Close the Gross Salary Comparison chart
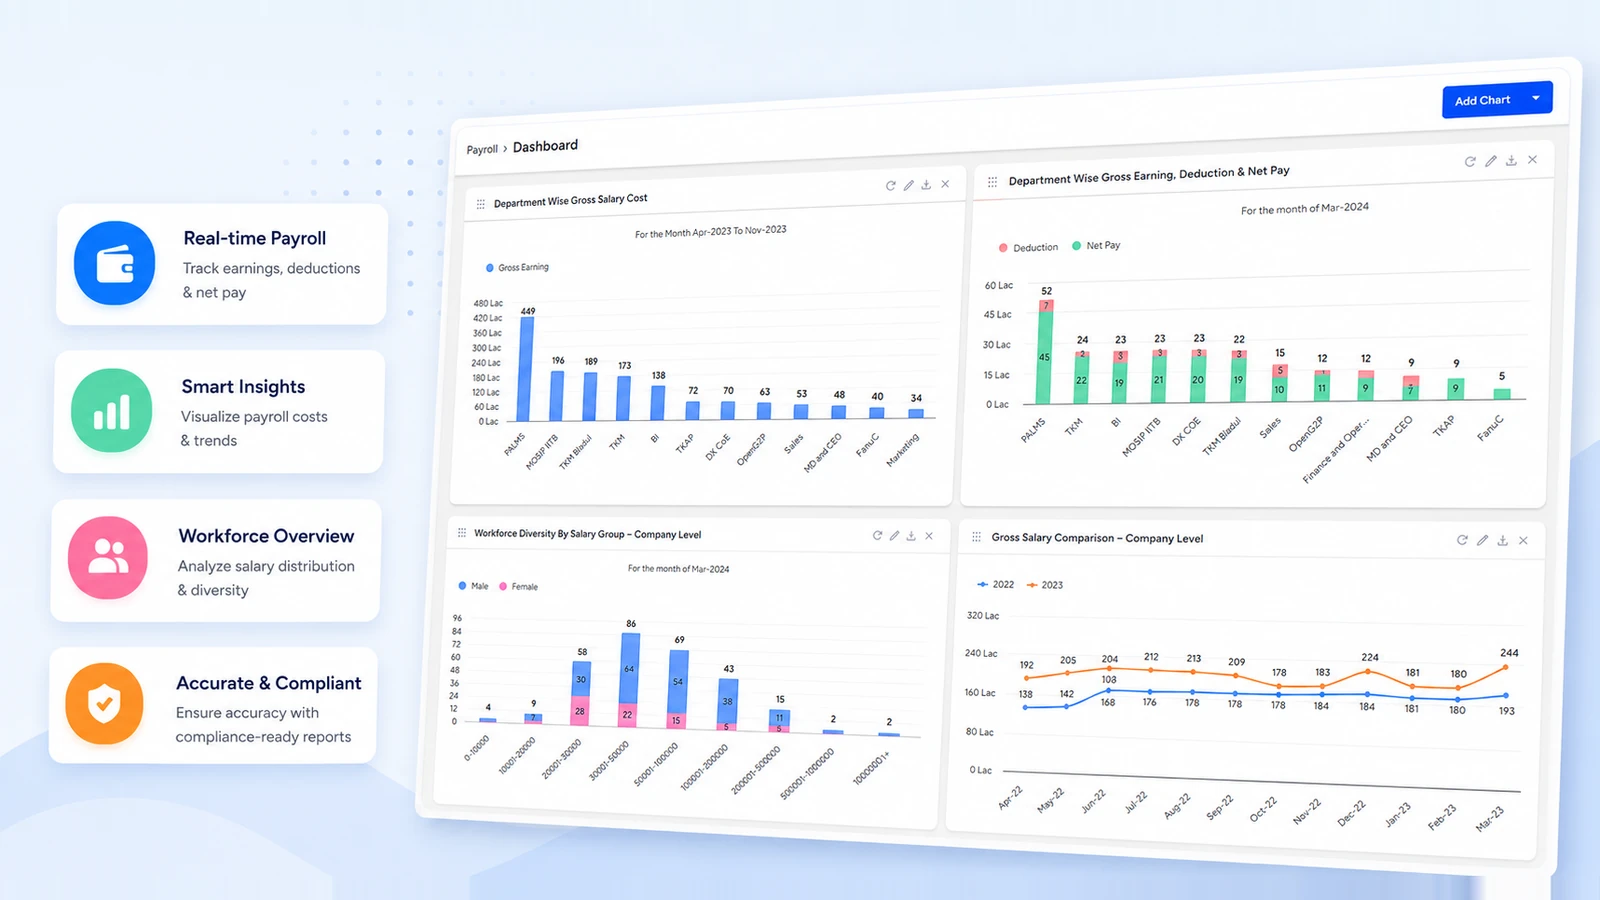The image size is (1600, 900). tap(1523, 540)
